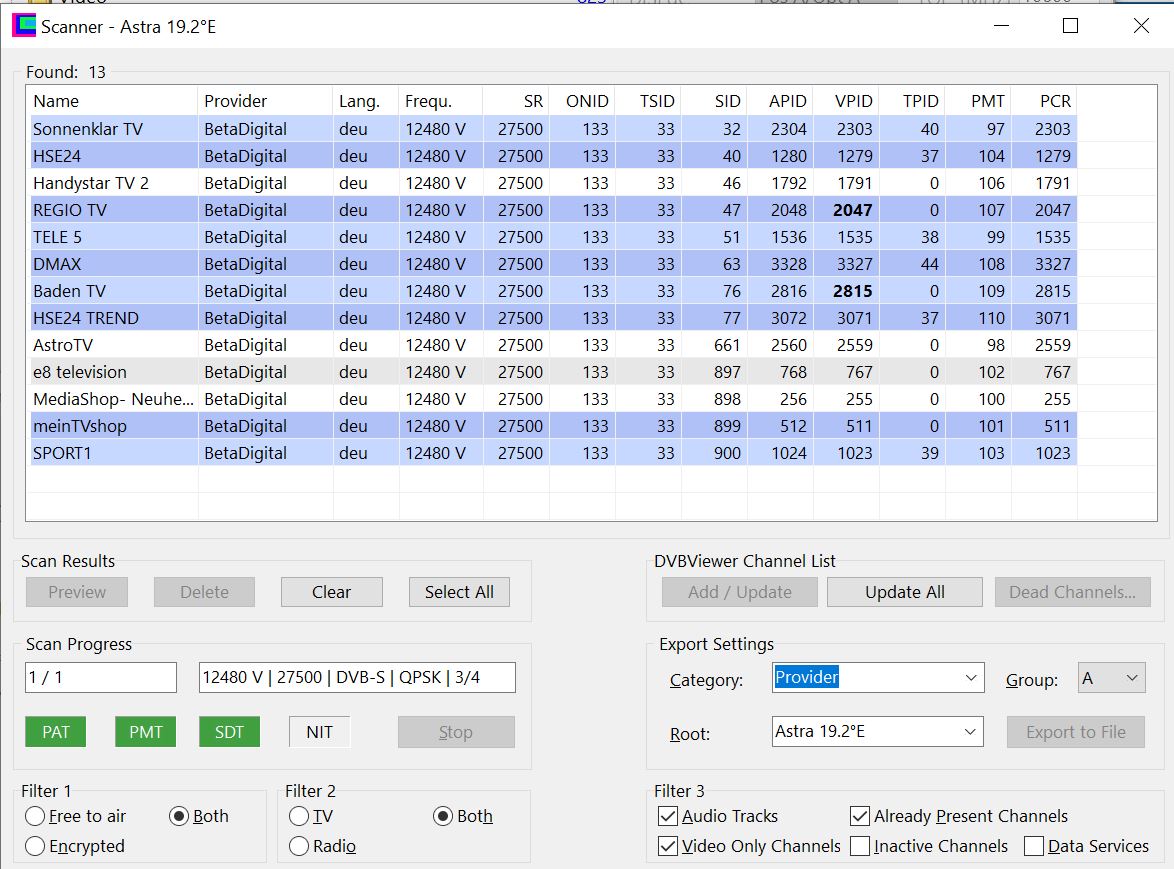This screenshot has width=1174, height=869.
Task: Click the NIT indicator box
Action: [x=319, y=732]
